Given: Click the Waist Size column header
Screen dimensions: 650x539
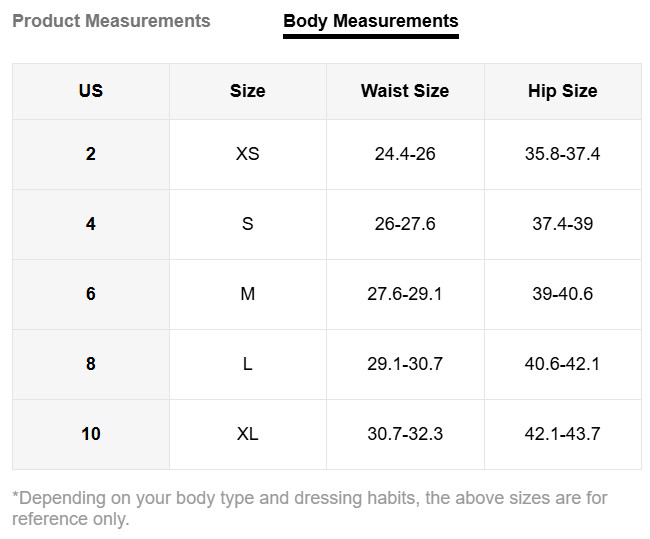Looking at the screenshot, I should [x=405, y=91].
